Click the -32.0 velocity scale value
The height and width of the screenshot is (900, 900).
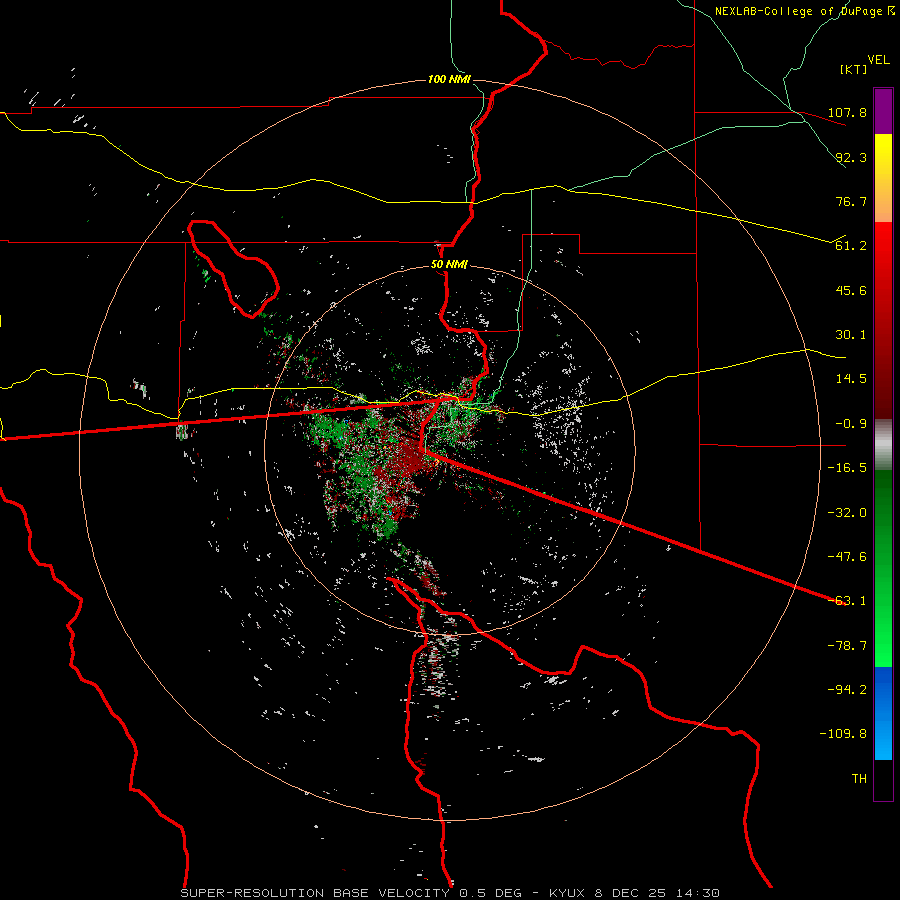[x=847, y=513]
